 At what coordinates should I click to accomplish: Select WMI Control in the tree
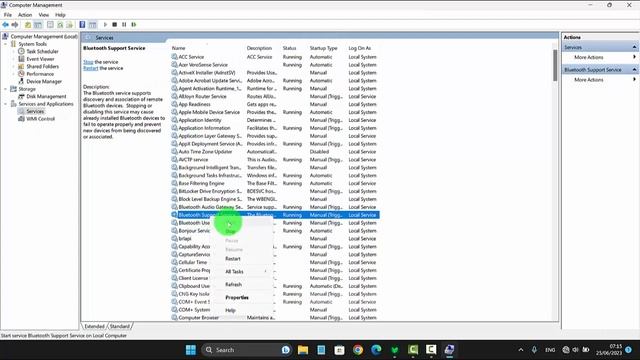coord(40,119)
